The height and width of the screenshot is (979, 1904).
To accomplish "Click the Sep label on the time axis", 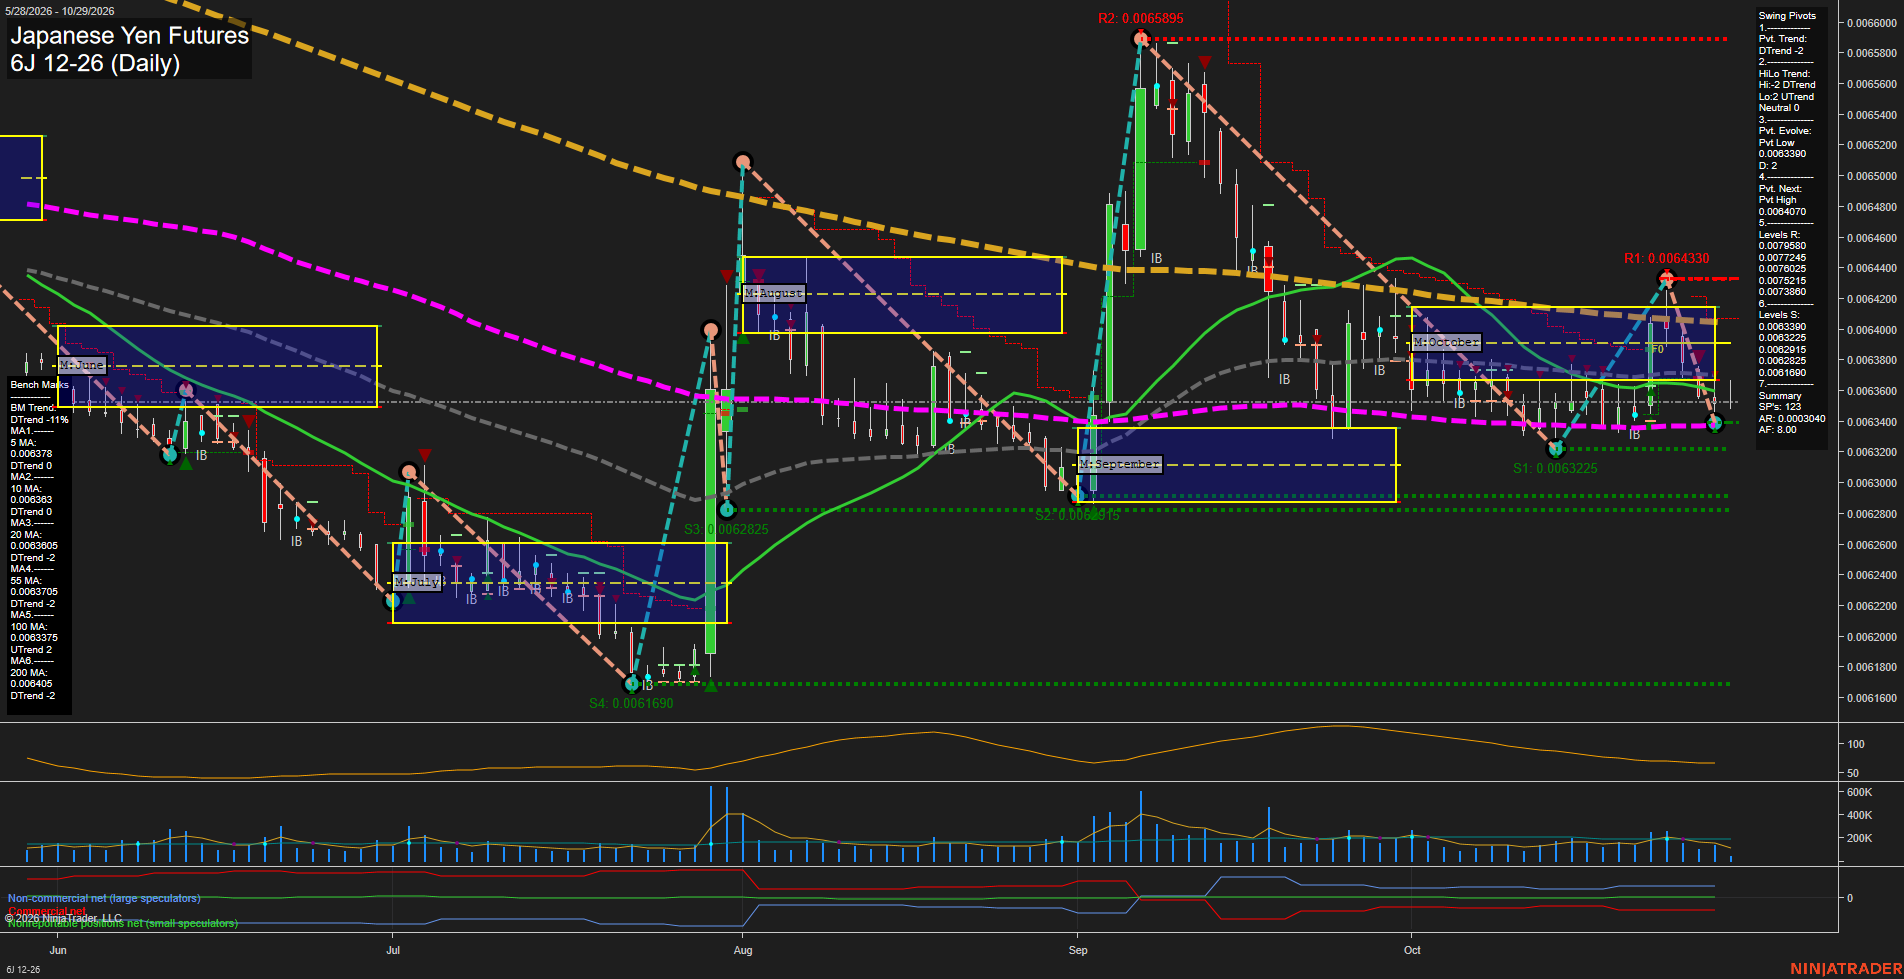I will tap(1078, 950).
